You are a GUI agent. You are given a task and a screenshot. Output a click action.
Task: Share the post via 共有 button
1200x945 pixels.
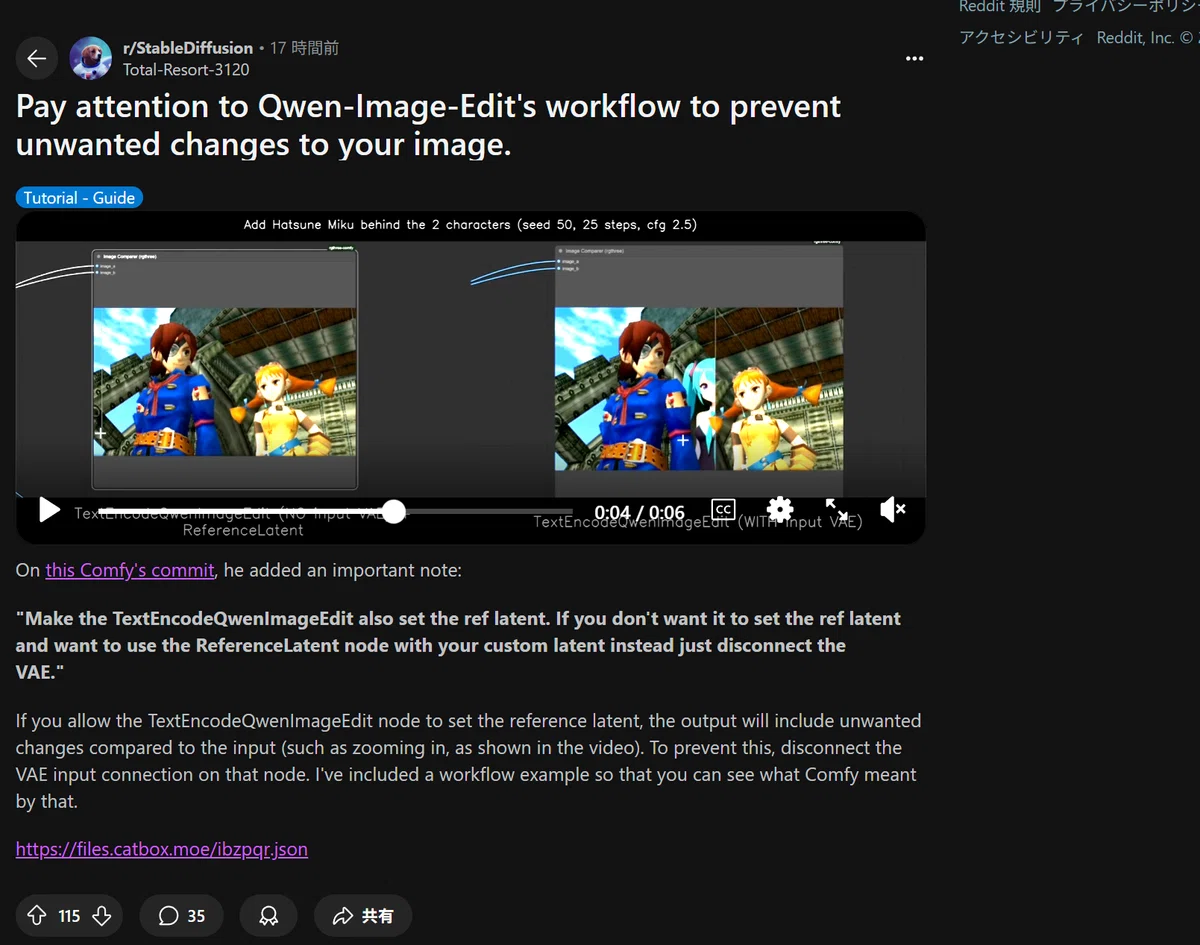pos(363,916)
